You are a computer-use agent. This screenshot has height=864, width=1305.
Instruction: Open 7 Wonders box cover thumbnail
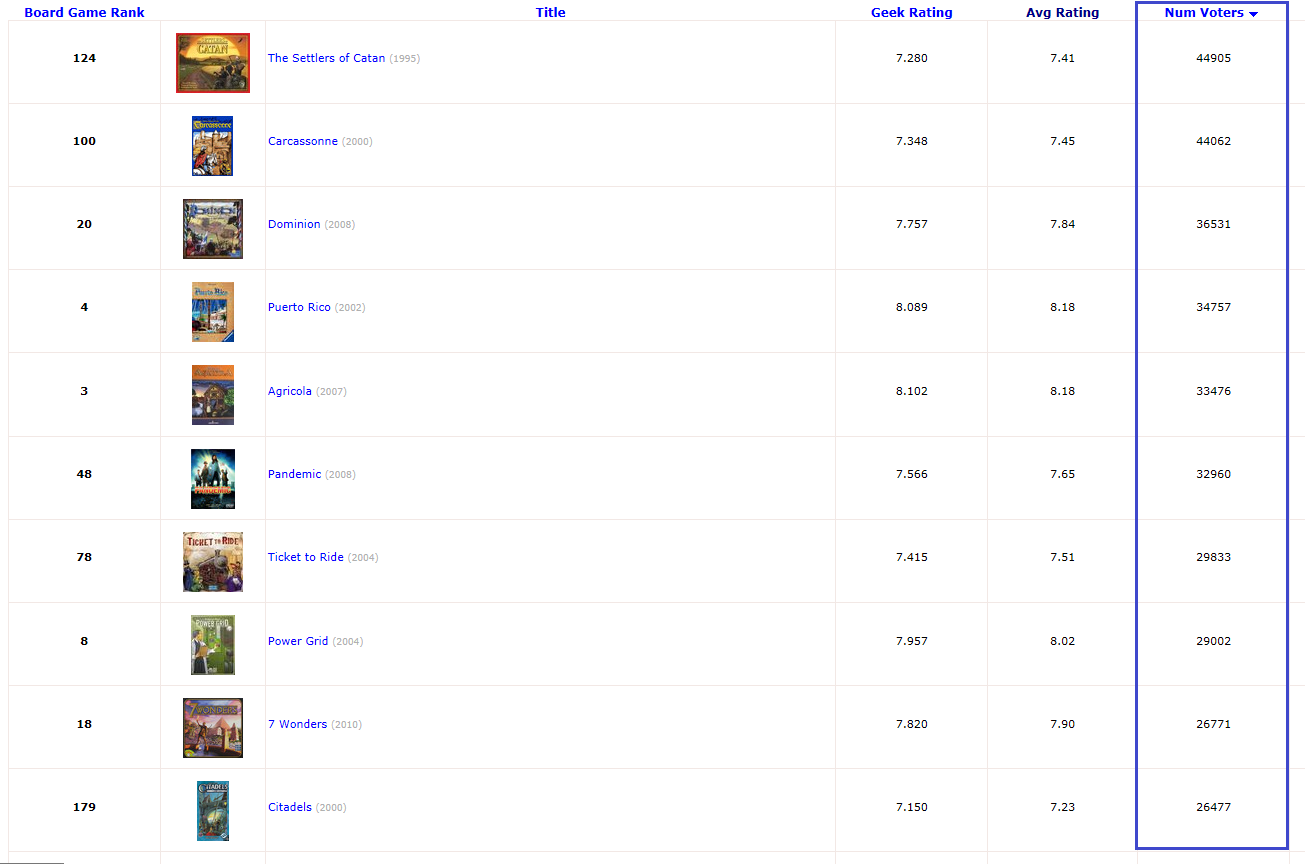coord(213,728)
